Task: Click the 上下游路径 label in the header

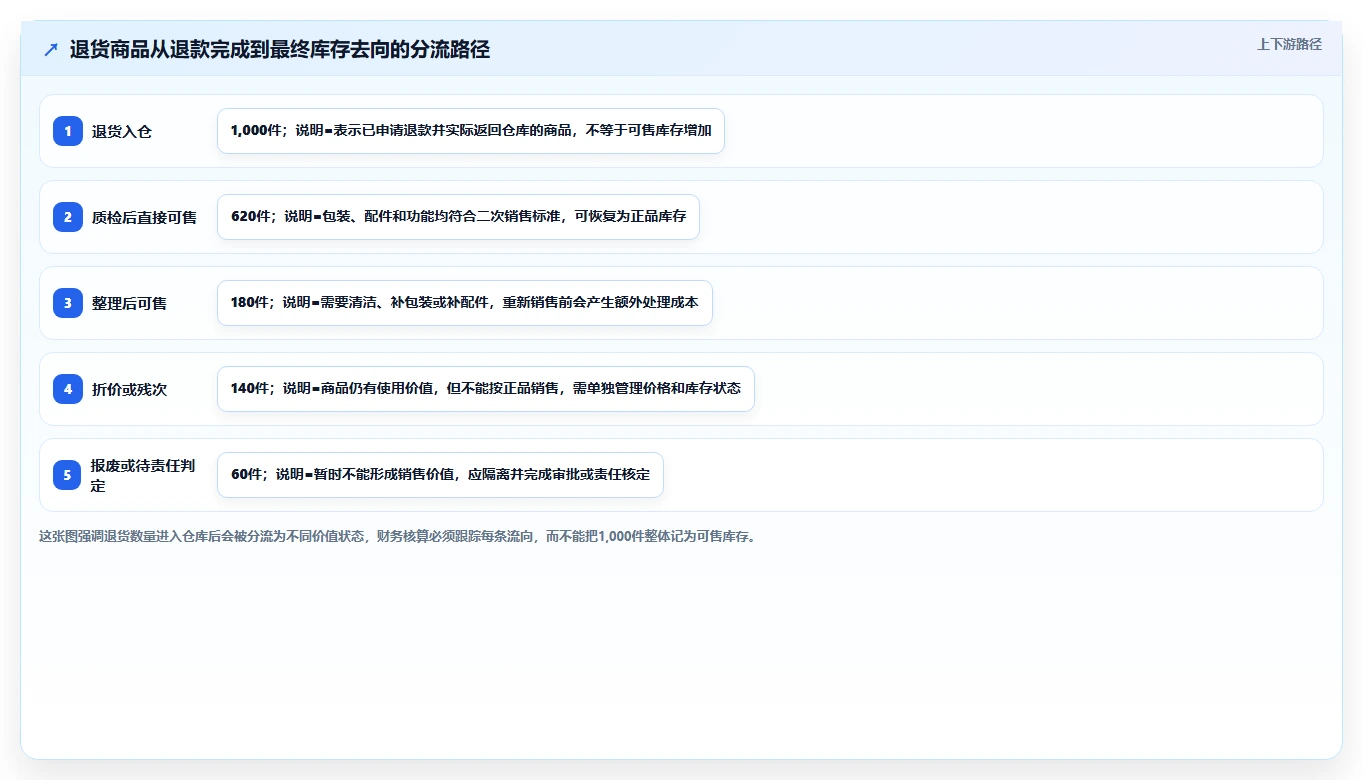Action: pyautogui.click(x=1289, y=44)
